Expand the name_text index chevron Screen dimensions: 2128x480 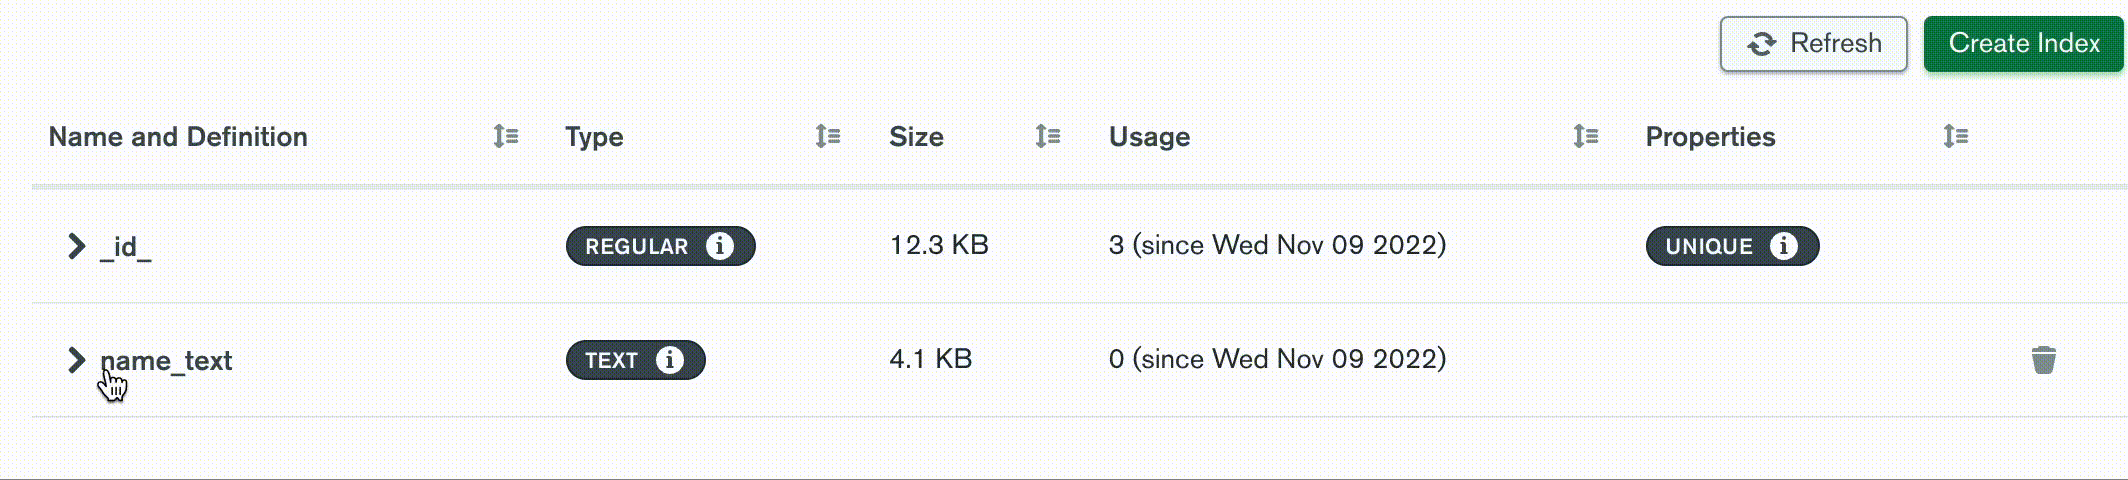[x=76, y=360]
